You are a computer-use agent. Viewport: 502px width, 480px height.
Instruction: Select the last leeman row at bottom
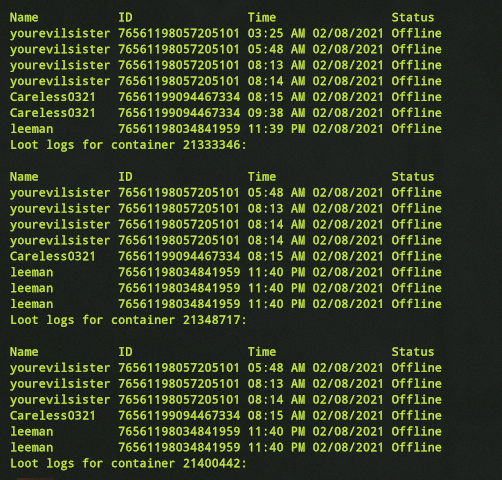226,447
